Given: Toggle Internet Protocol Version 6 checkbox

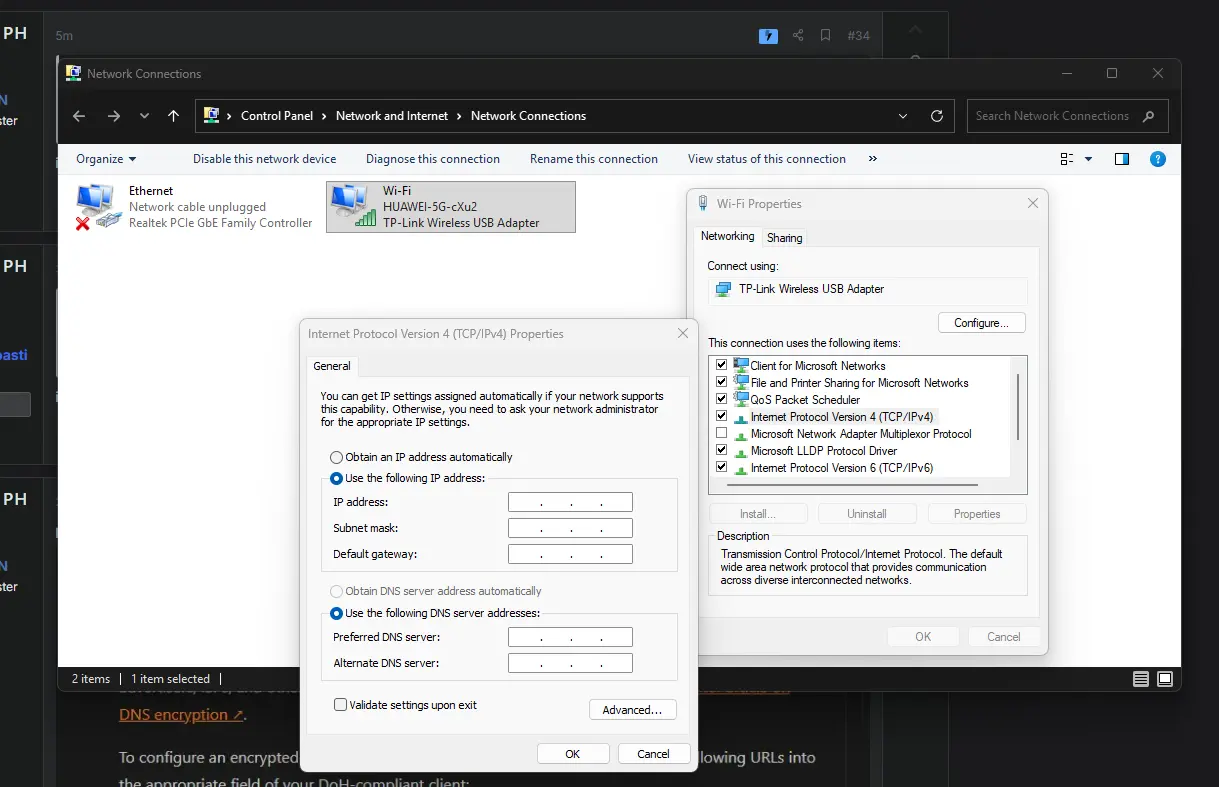Looking at the screenshot, I should [721, 468].
